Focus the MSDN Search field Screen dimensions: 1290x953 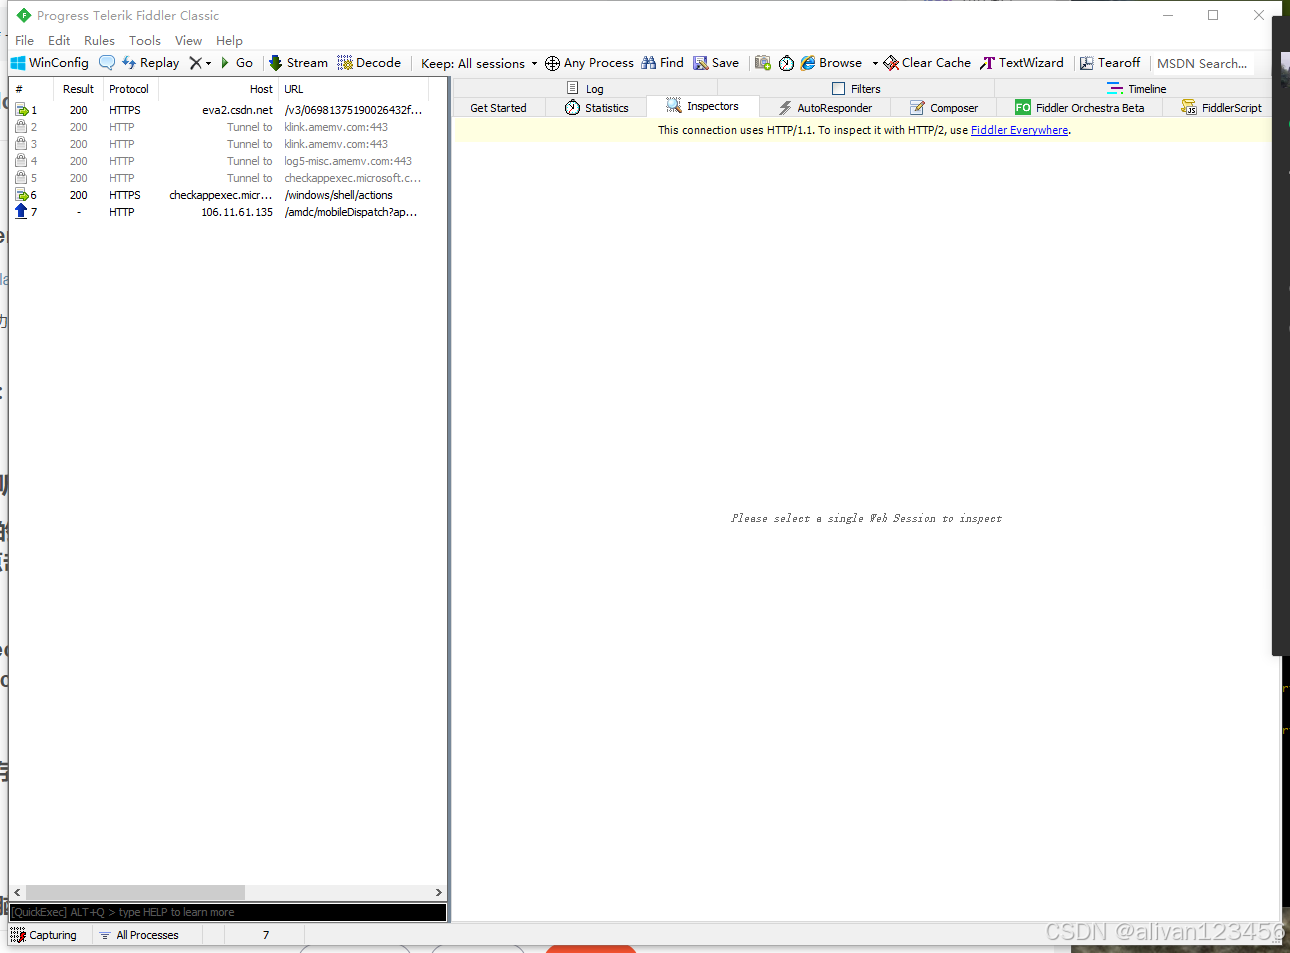pyautogui.click(x=1202, y=63)
